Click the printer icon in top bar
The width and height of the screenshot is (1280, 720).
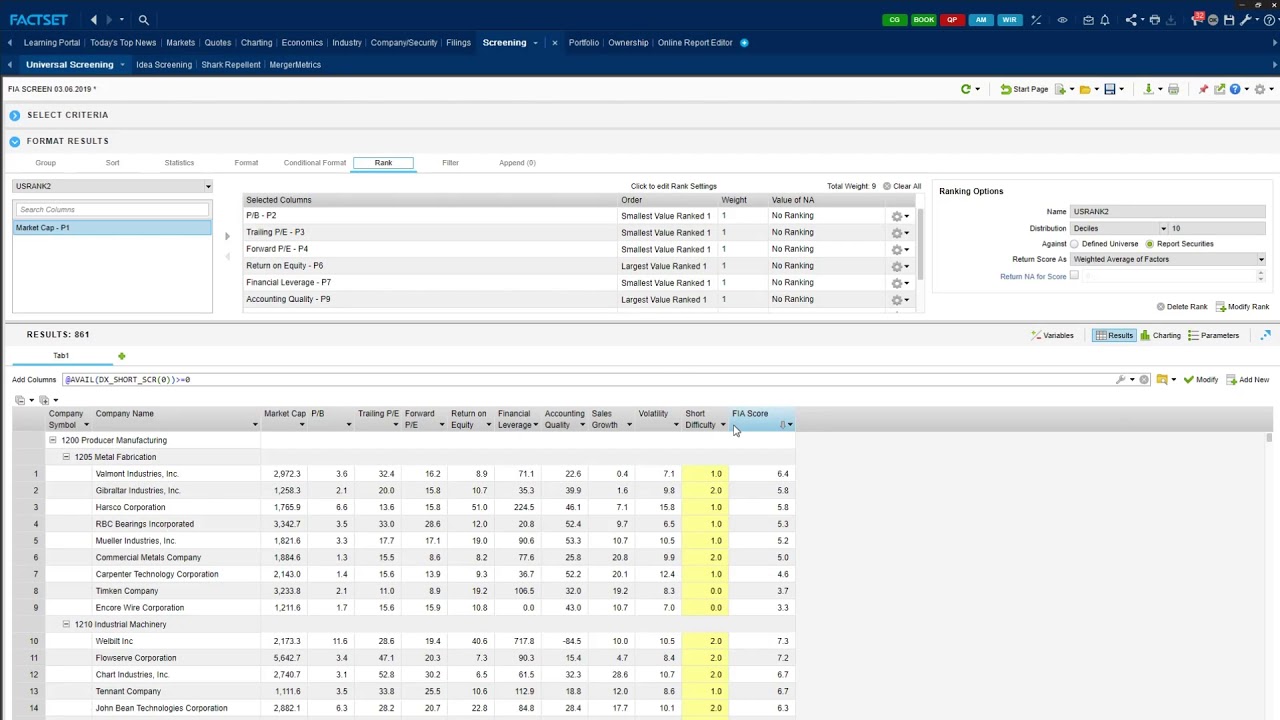1155,20
